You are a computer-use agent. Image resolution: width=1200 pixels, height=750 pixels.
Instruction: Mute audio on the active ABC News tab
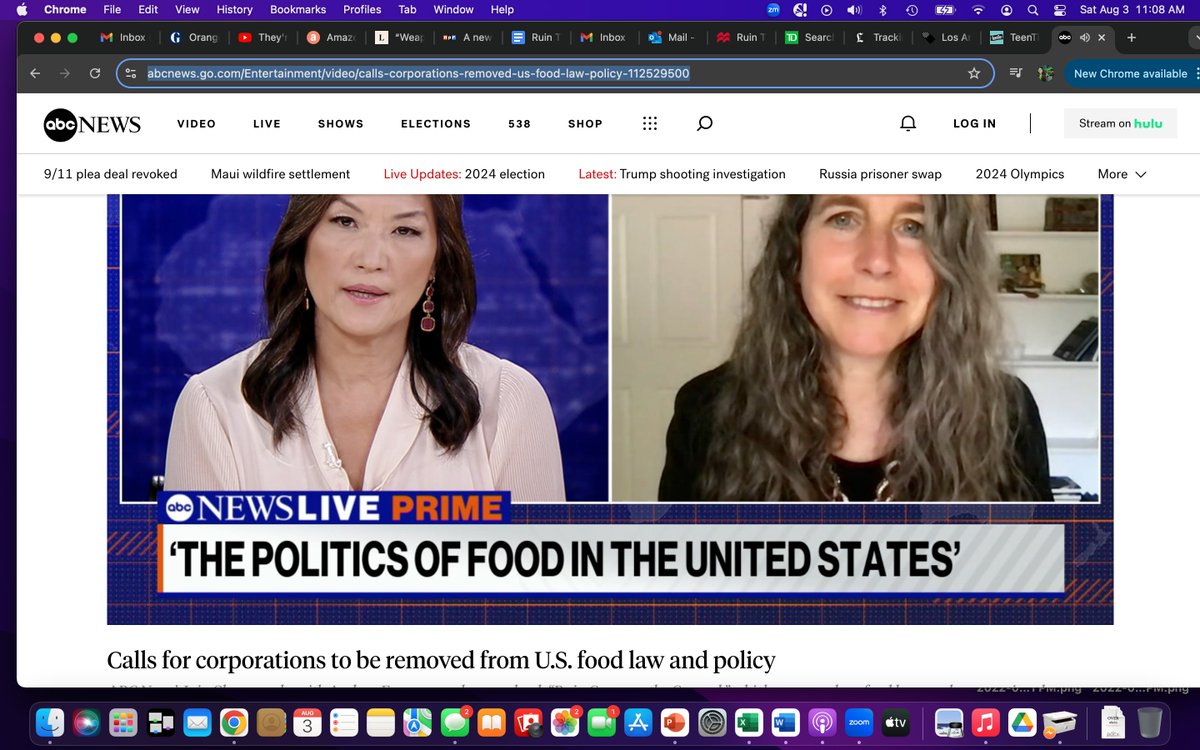(1085, 37)
